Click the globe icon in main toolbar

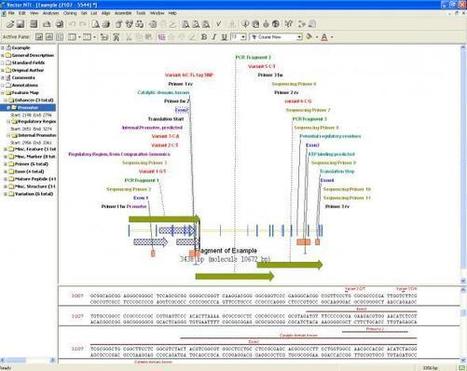click(x=276, y=24)
